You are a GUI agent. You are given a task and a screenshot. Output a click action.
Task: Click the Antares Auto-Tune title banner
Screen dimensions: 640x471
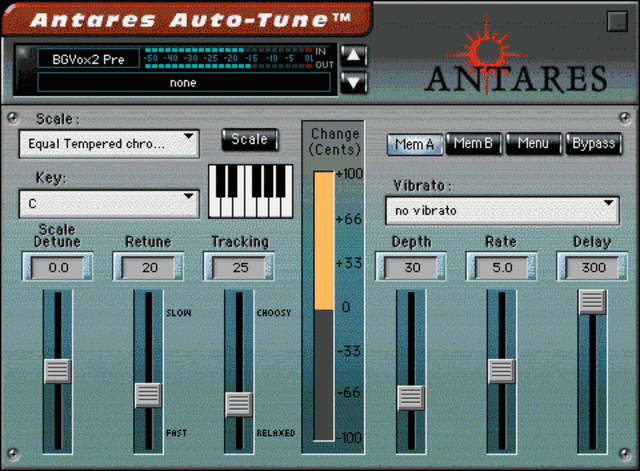tap(187, 19)
